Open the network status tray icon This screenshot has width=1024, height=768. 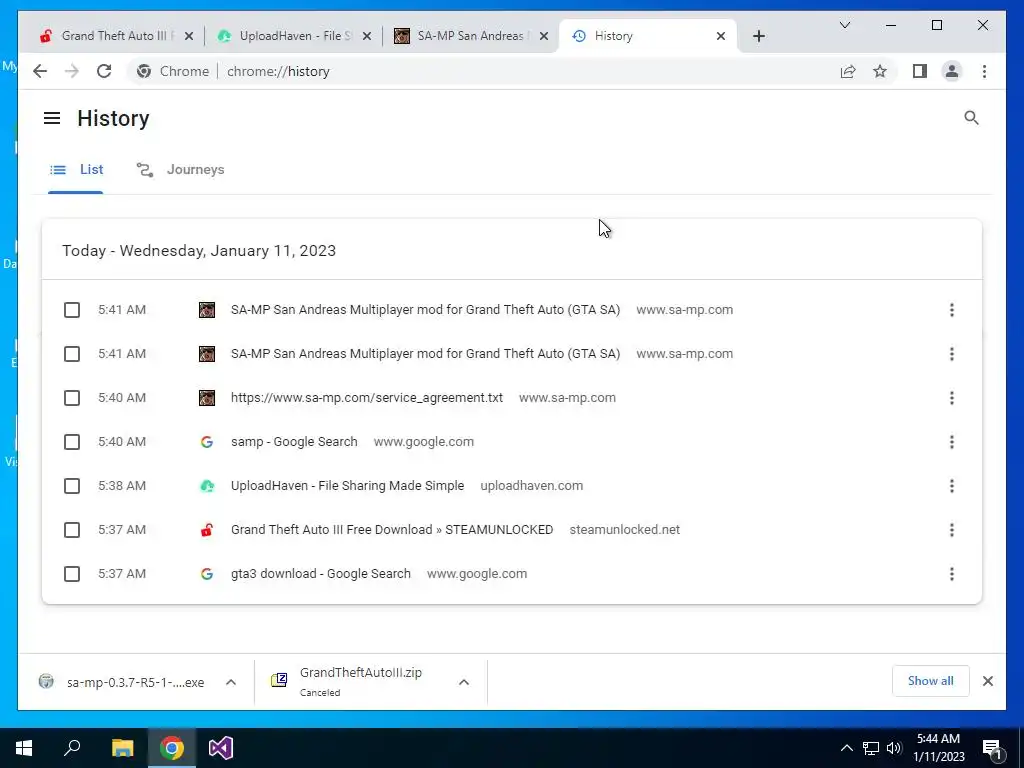(x=871, y=748)
